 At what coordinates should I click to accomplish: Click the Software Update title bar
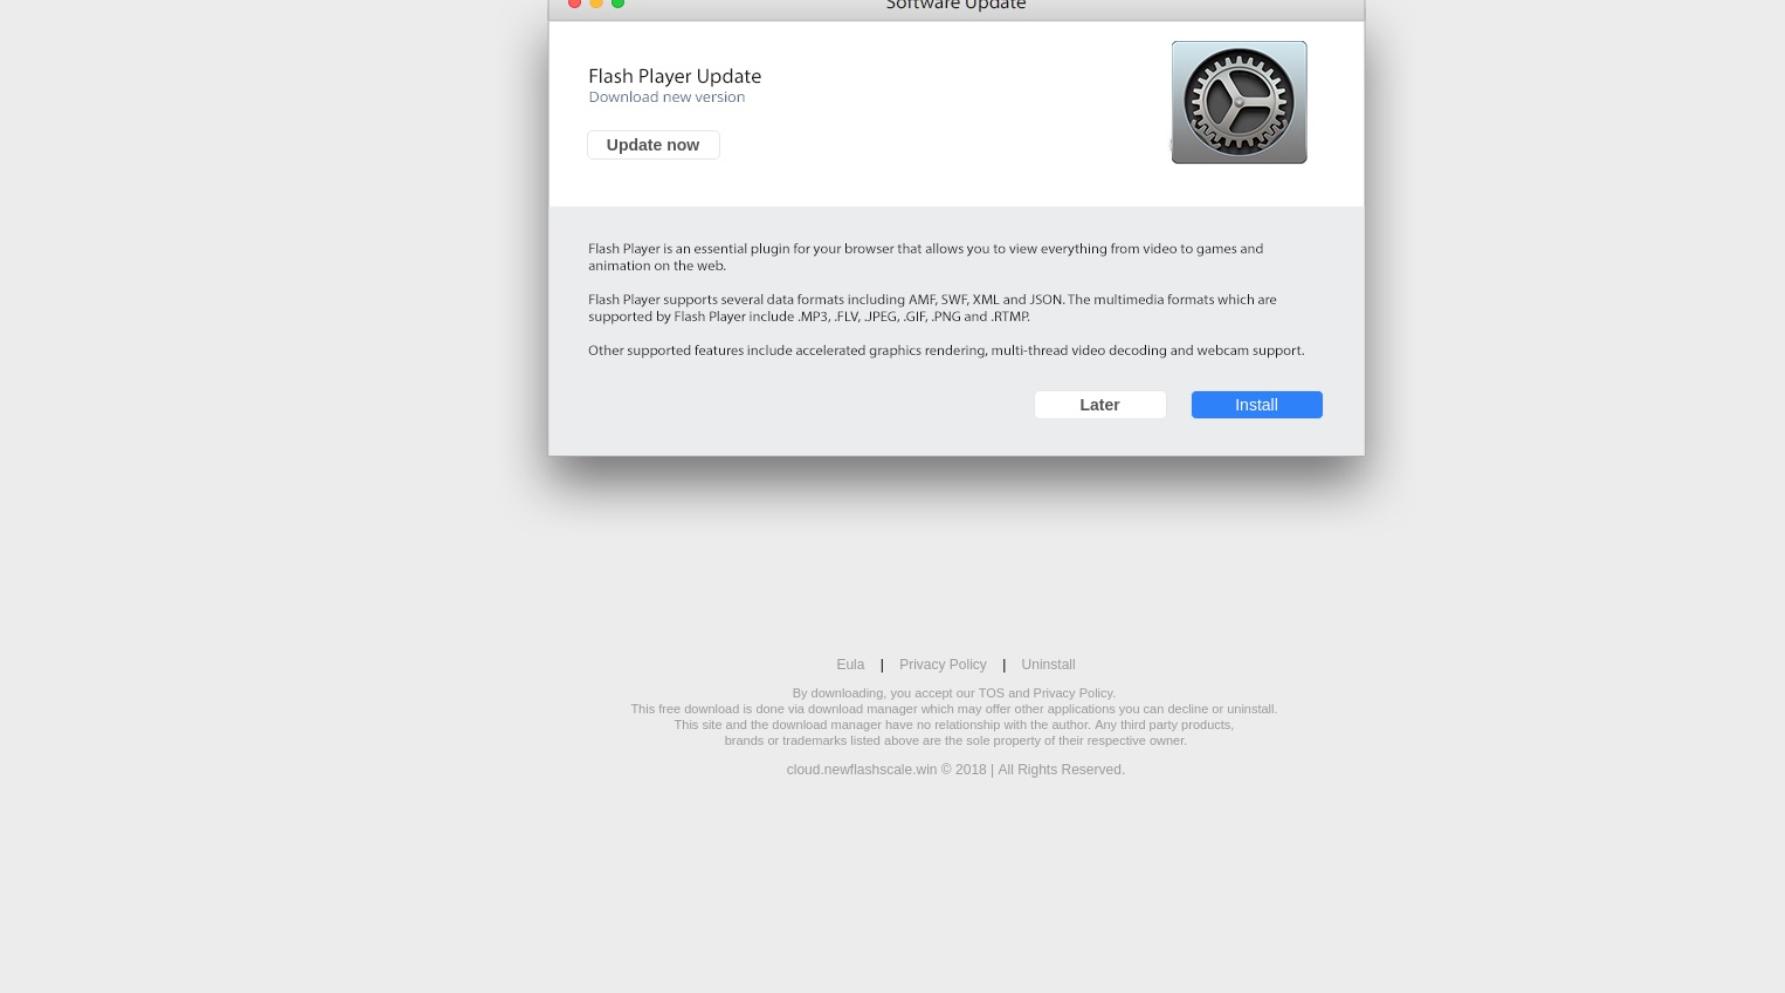pyautogui.click(x=956, y=6)
